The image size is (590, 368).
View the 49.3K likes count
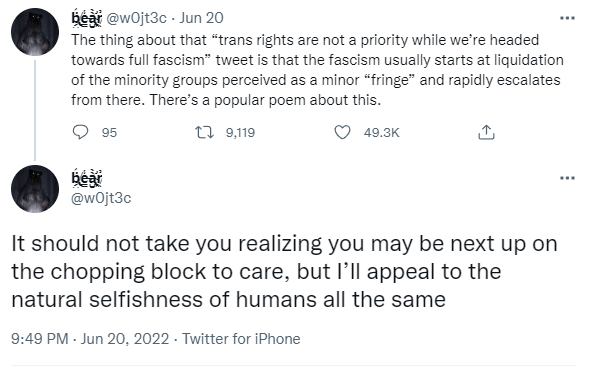pyautogui.click(x=381, y=132)
